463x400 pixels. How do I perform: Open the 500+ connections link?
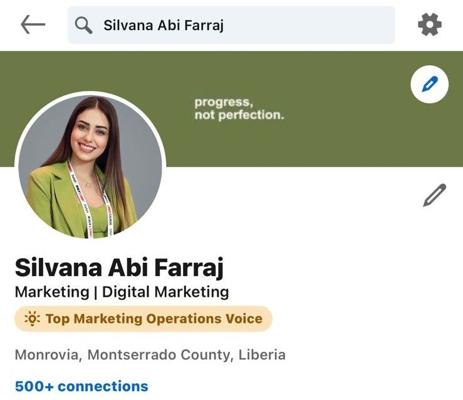click(82, 386)
